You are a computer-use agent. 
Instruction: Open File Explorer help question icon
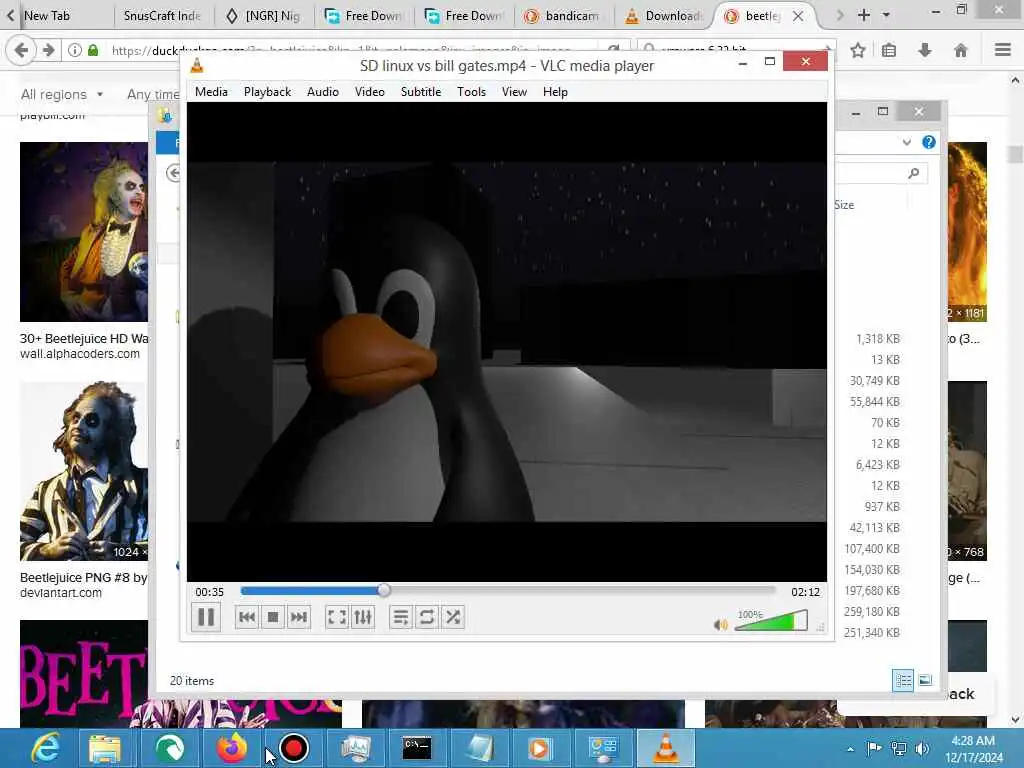click(x=929, y=142)
